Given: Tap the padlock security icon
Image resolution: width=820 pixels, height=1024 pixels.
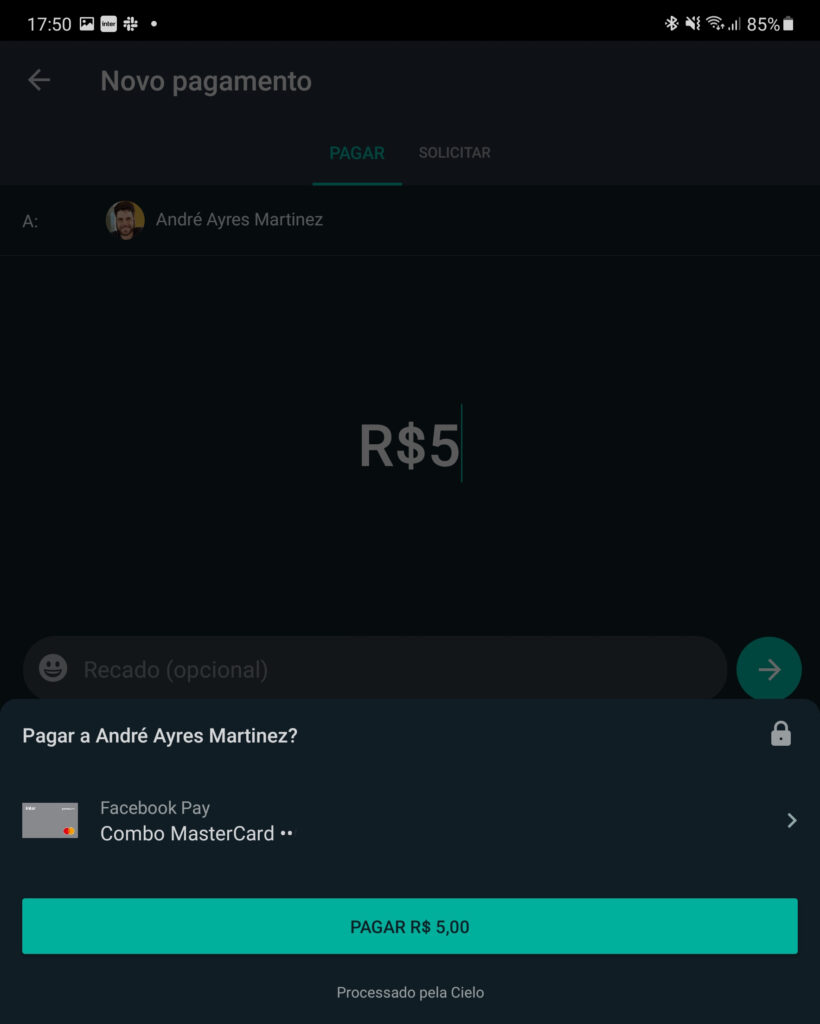Looking at the screenshot, I should click(x=781, y=735).
